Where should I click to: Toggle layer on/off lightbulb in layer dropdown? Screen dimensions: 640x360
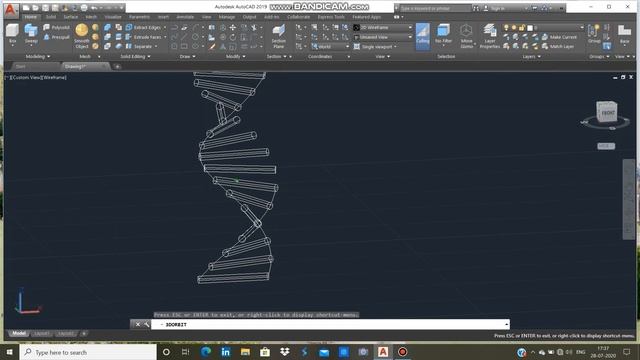507,27
